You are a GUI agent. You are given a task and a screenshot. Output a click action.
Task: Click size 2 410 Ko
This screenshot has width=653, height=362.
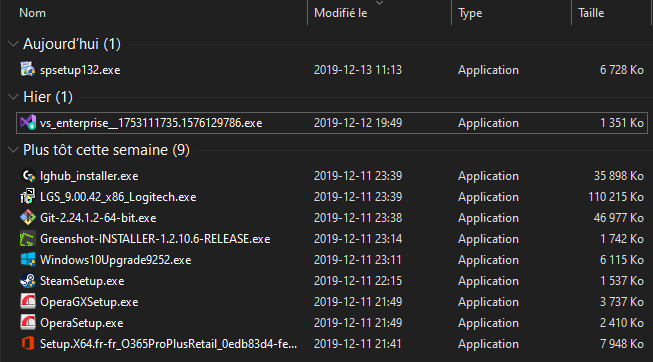(621, 323)
